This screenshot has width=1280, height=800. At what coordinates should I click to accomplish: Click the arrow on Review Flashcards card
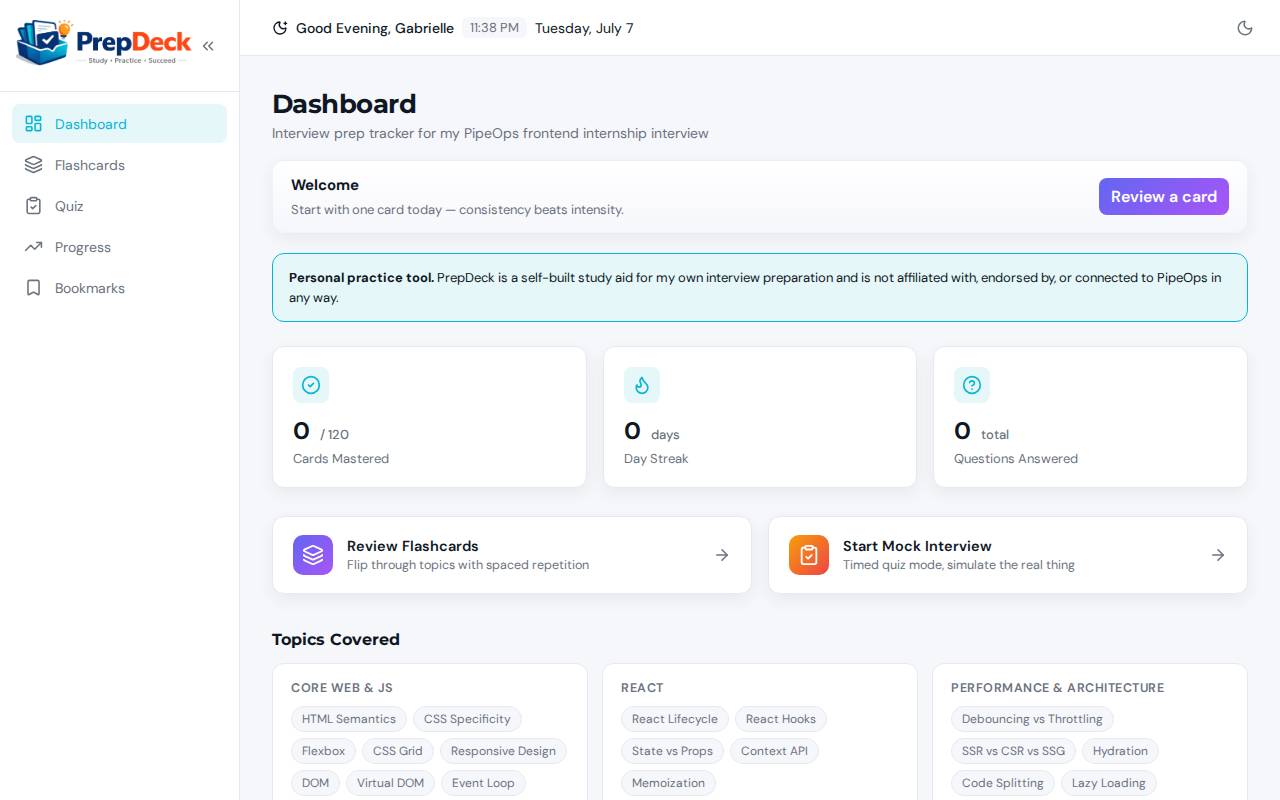pos(722,555)
